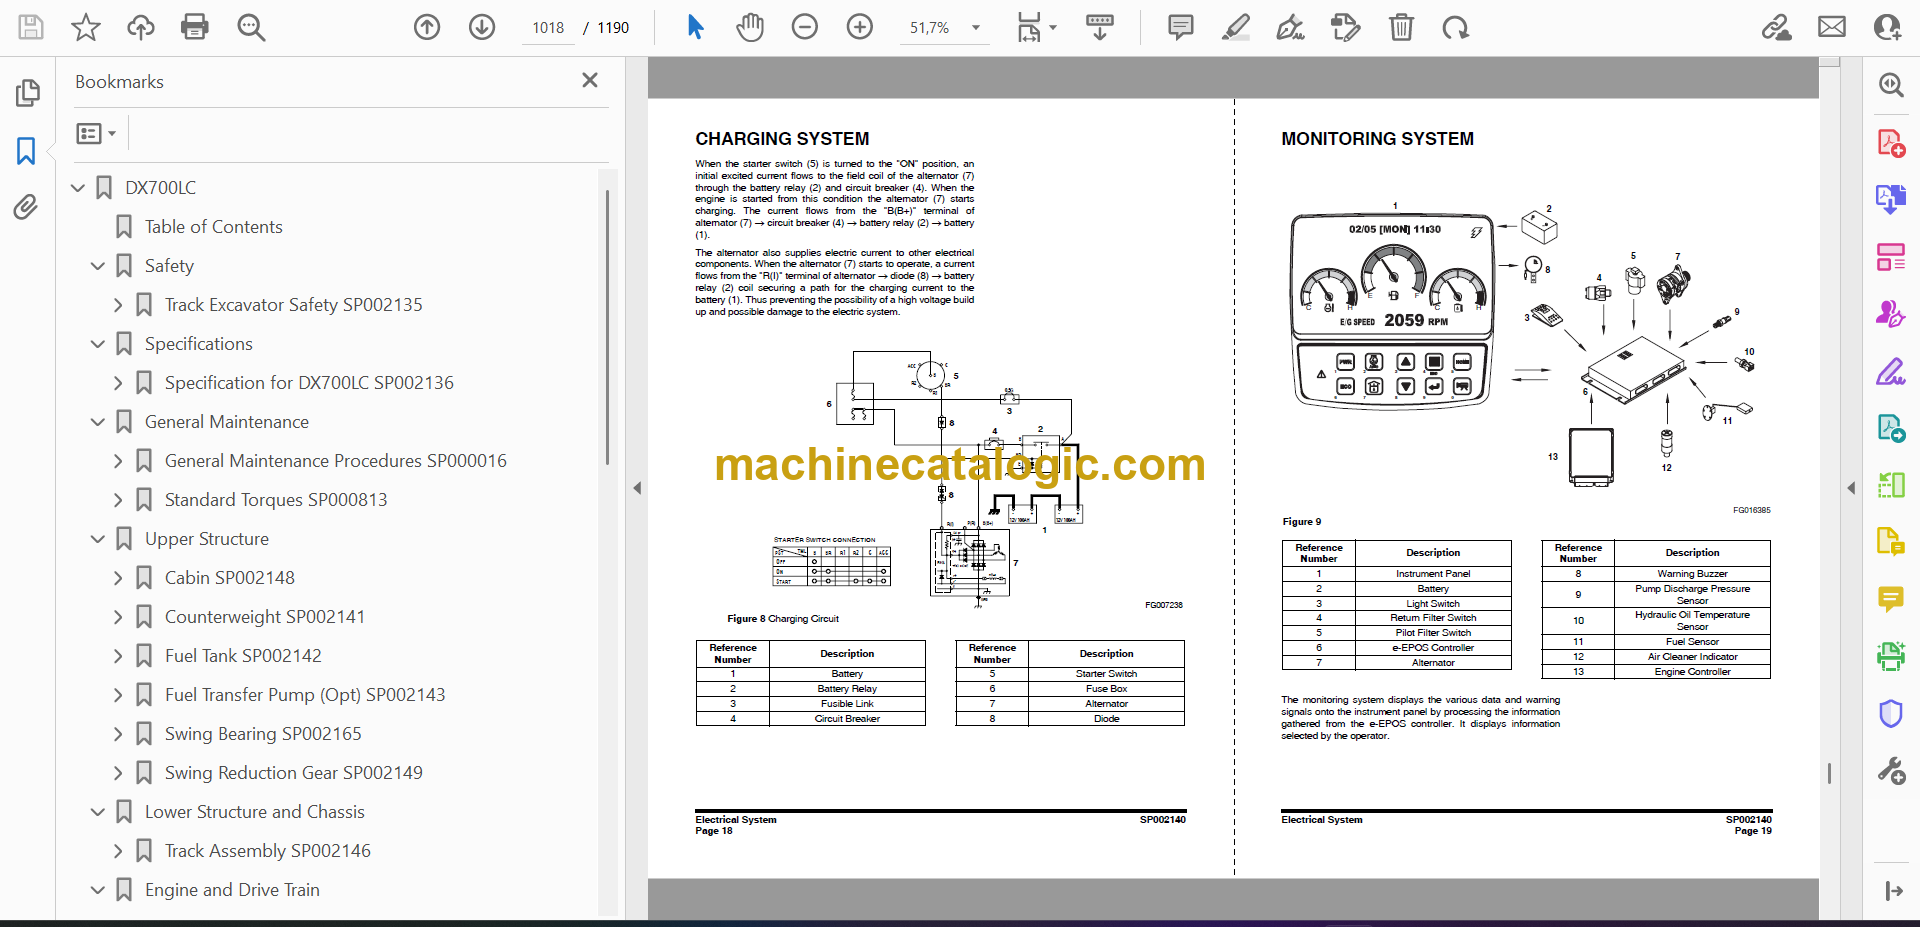Collapse the left navigation pane arrow
This screenshot has height=927, width=1920.
637,488
